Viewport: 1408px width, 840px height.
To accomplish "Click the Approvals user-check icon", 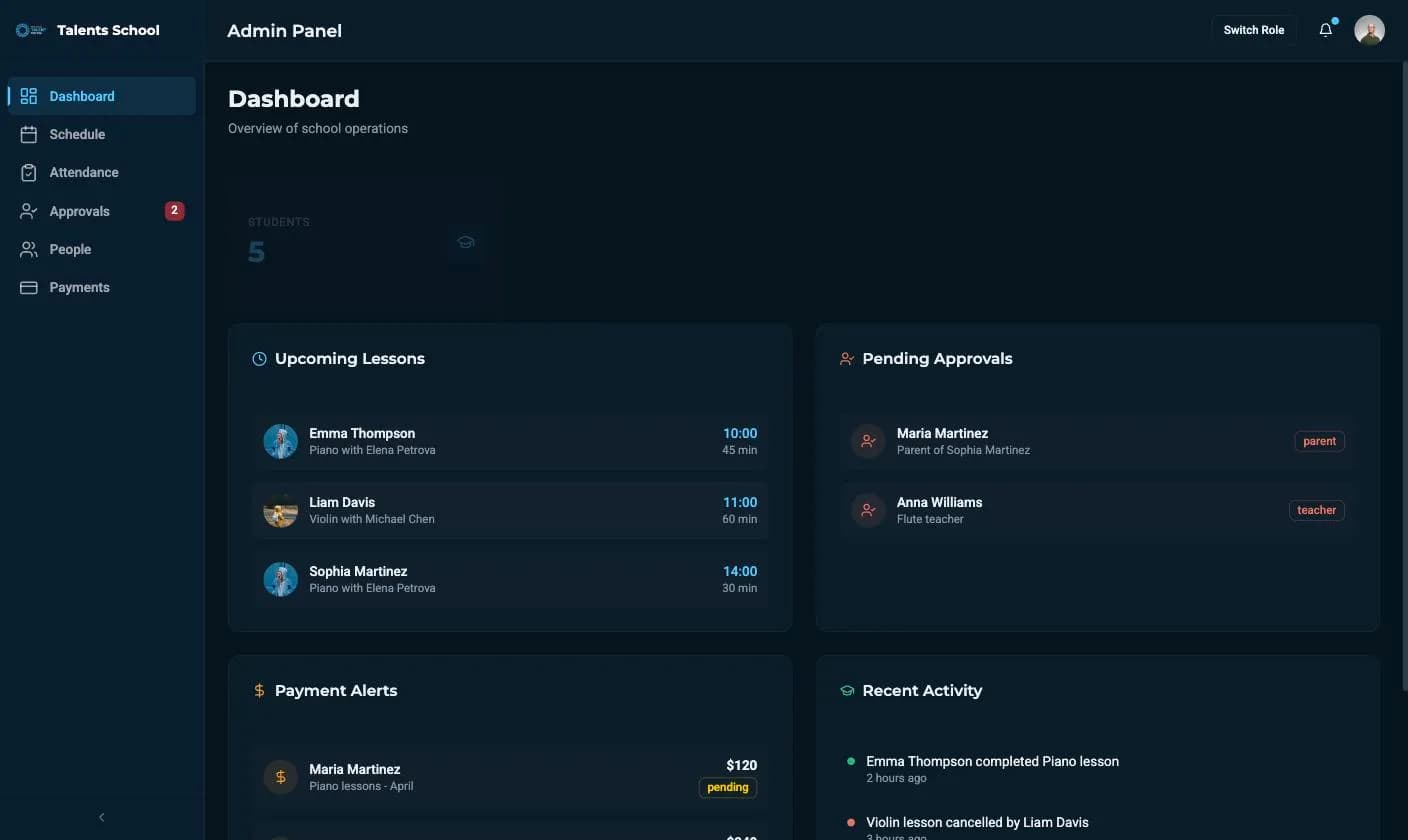I will [x=29, y=211].
